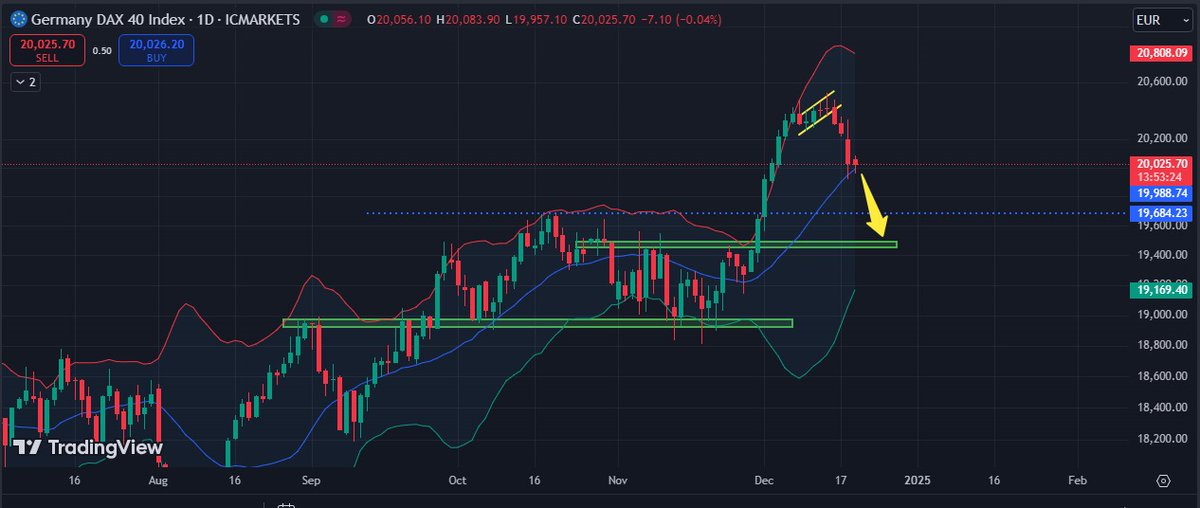This screenshot has width=1200, height=508.
Task: Click the open value O20,056.10
Action: coord(400,20)
